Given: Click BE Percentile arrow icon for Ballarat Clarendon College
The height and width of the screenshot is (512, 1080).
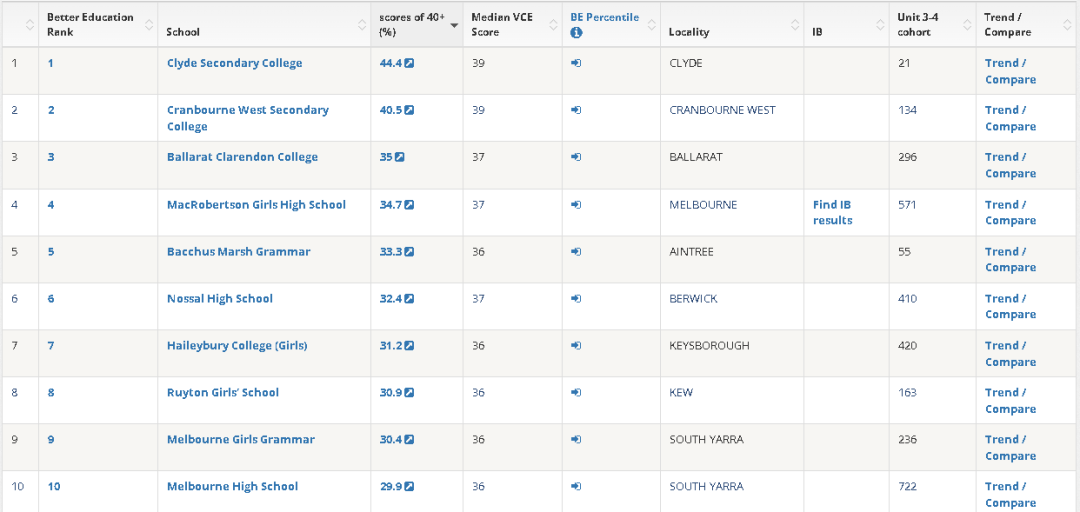Looking at the screenshot, I should pos(576,157).
